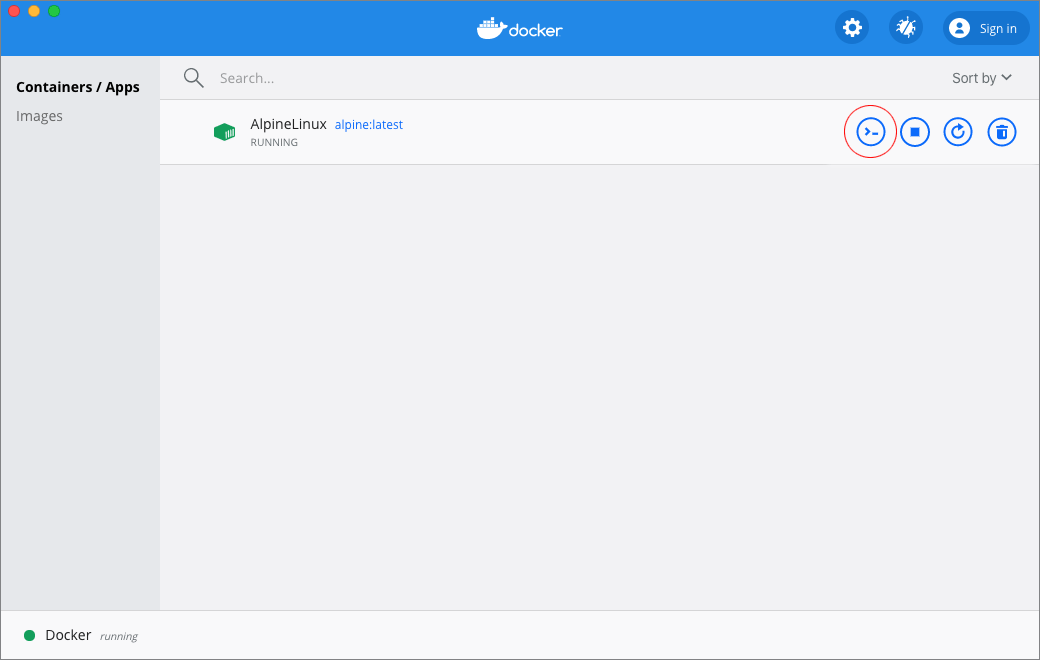Viewport: 1040px width, 660px height.
Task: Select Containers / Apps in sidebar
Action: (78, 87)
